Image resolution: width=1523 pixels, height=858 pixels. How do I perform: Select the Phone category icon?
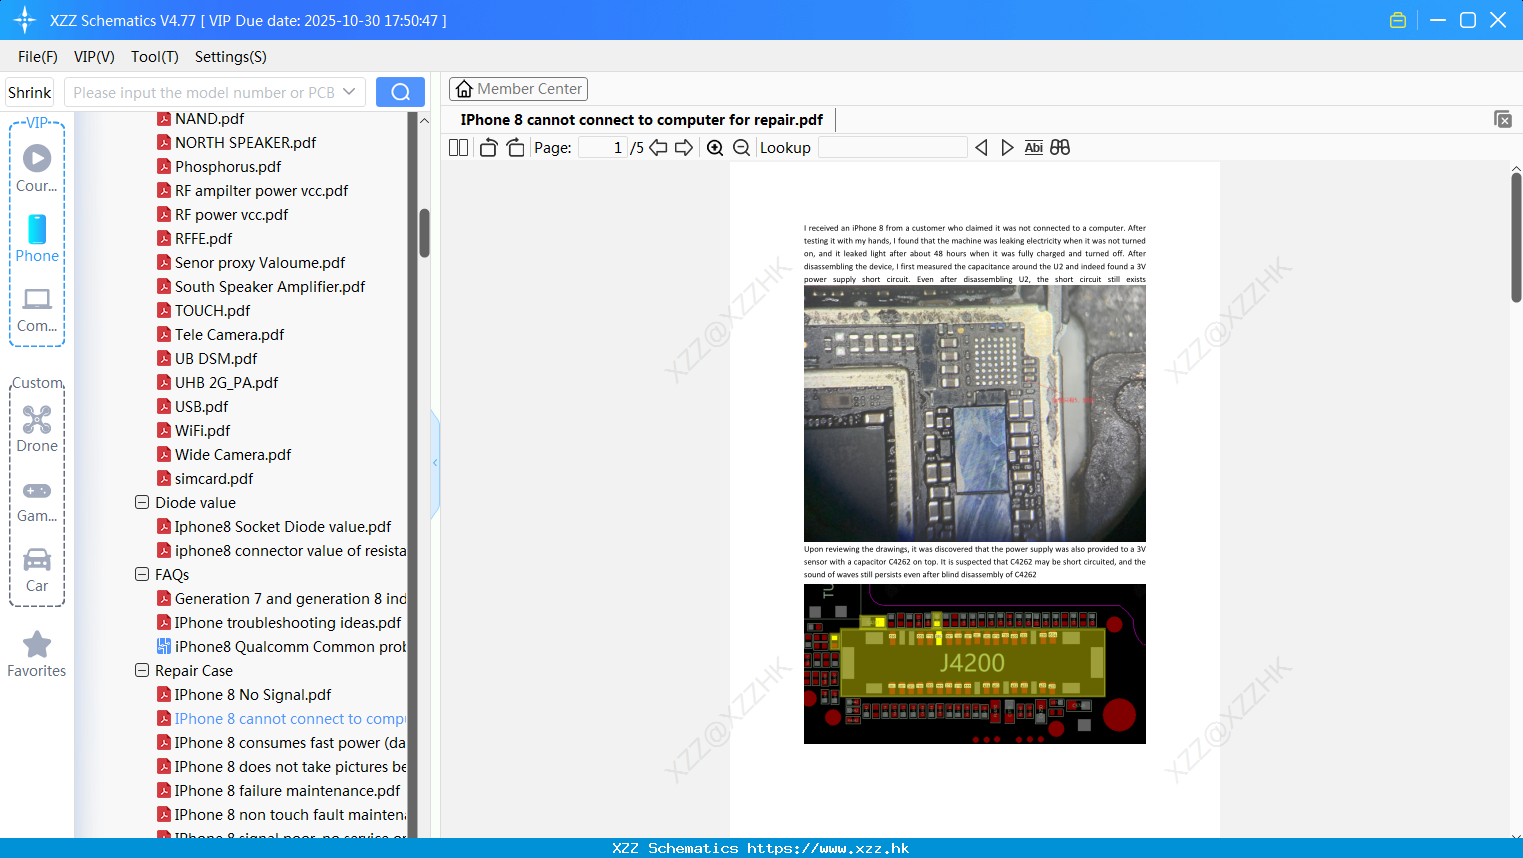tap(37, 238)
